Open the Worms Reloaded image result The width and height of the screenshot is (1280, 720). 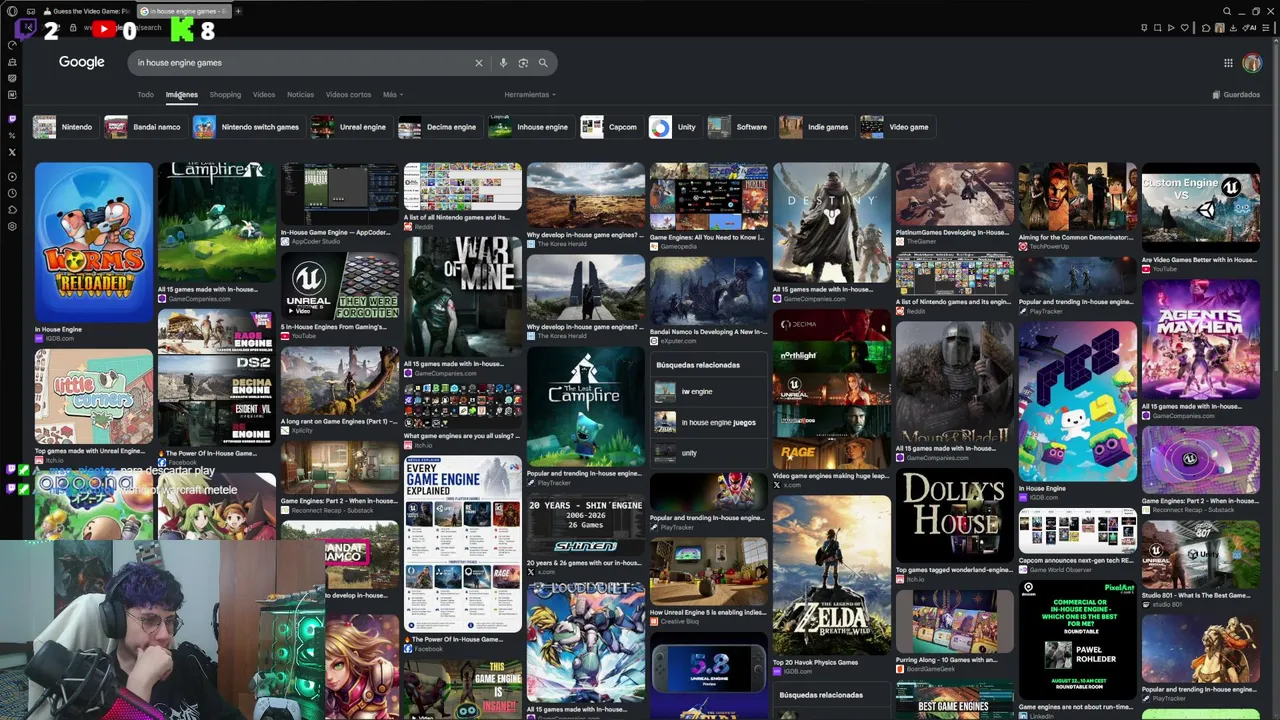94,242
